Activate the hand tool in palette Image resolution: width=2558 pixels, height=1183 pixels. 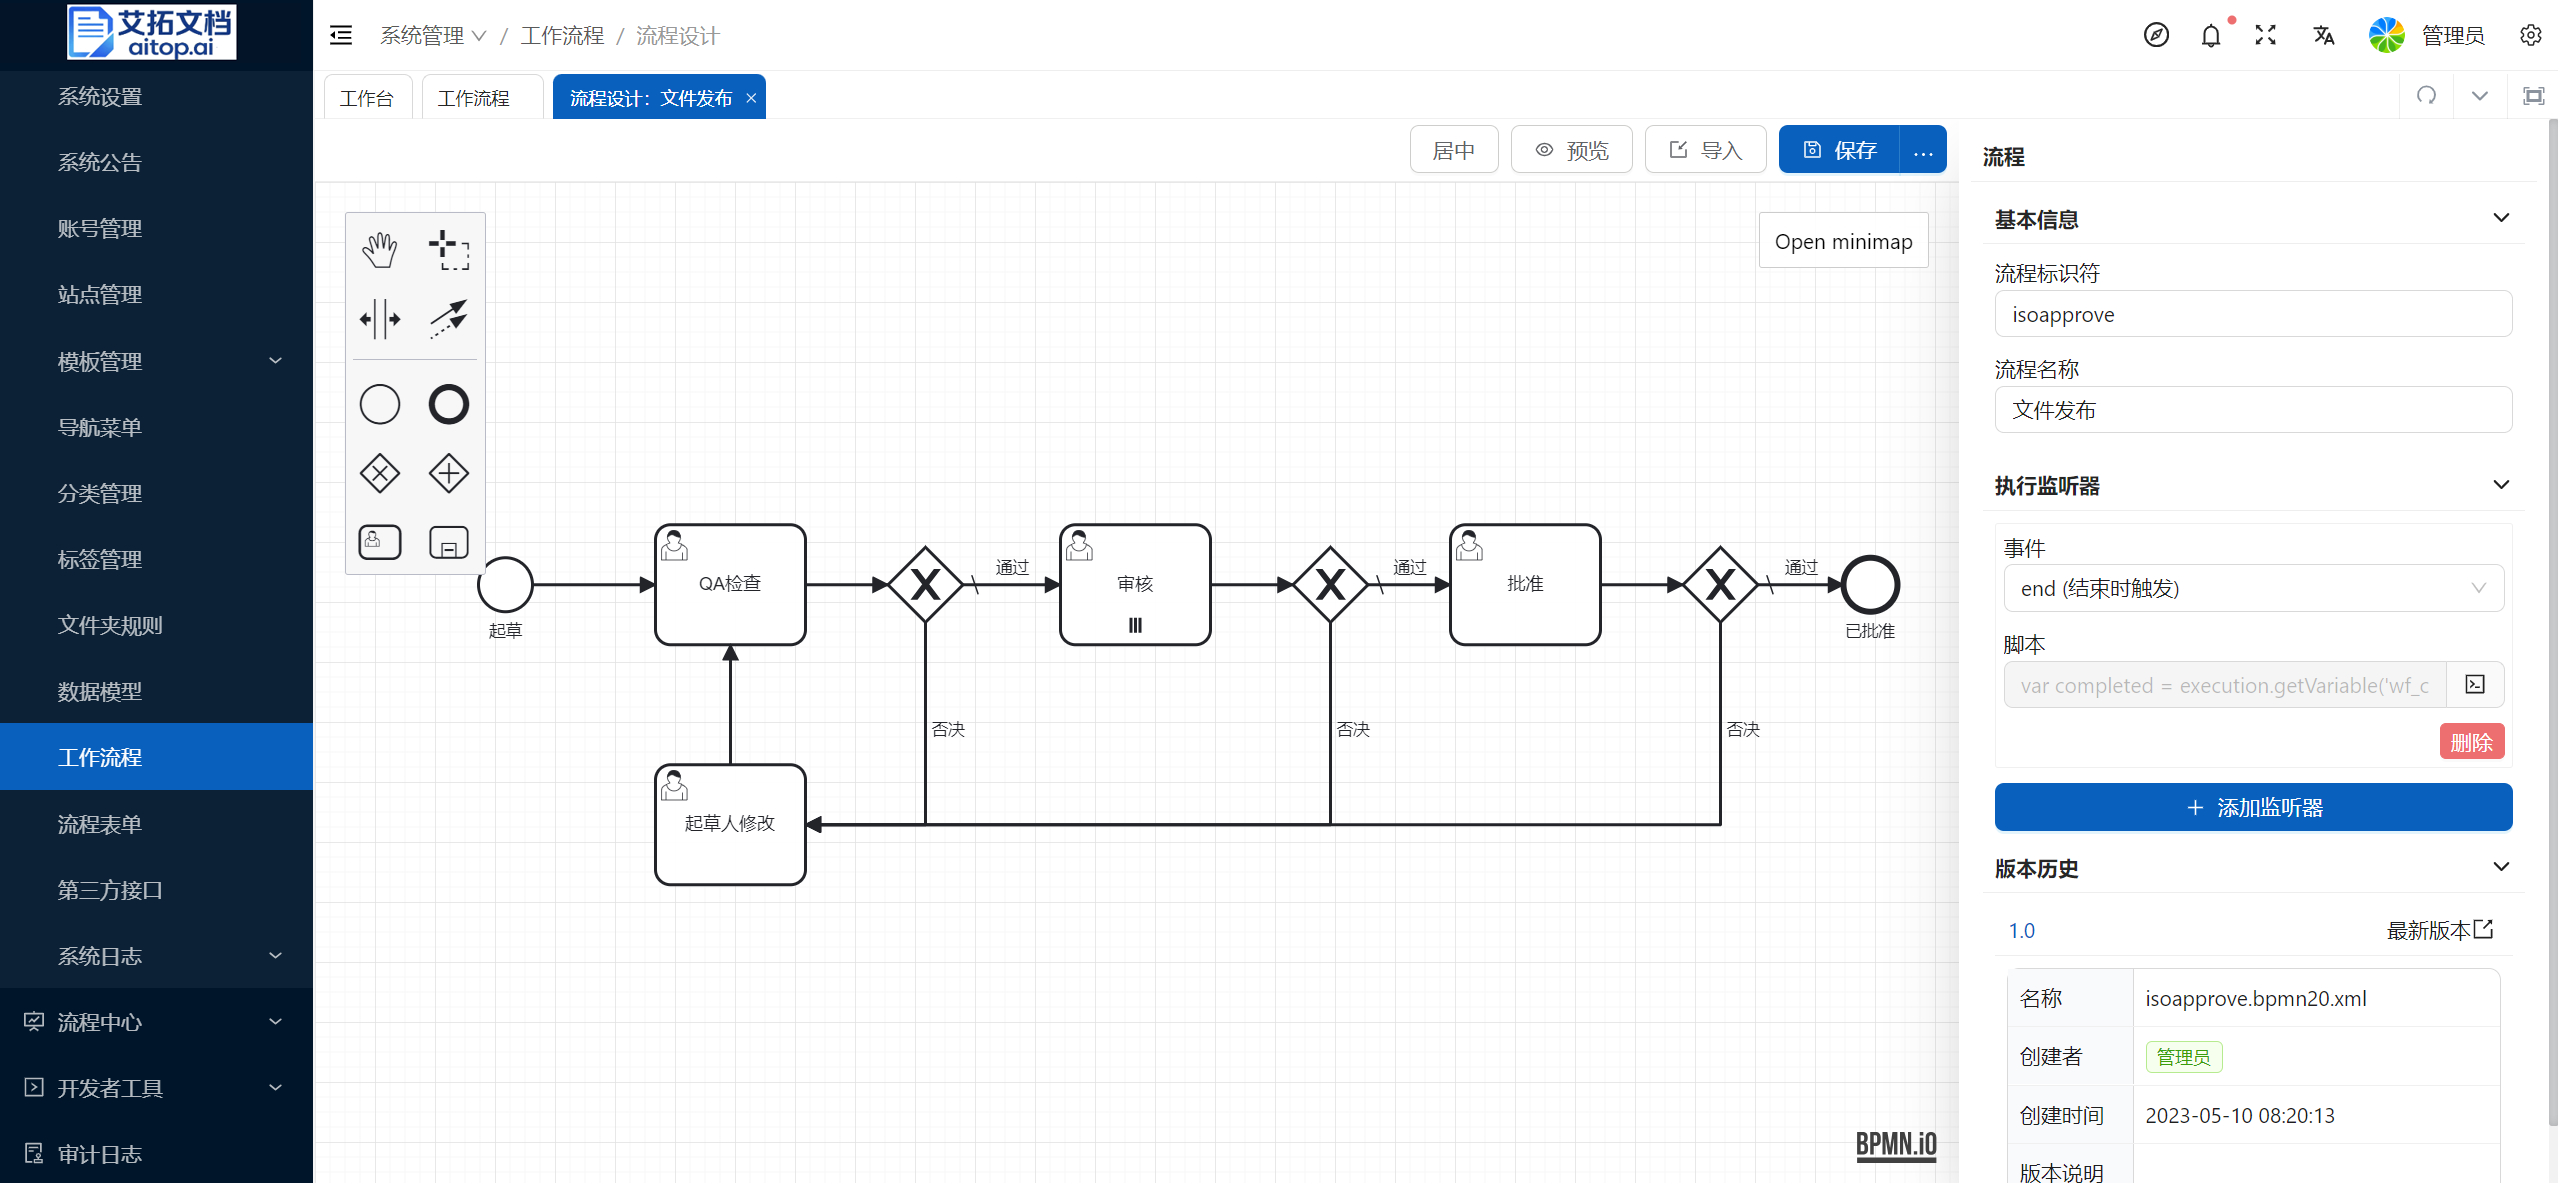click(x=379, y=250)
